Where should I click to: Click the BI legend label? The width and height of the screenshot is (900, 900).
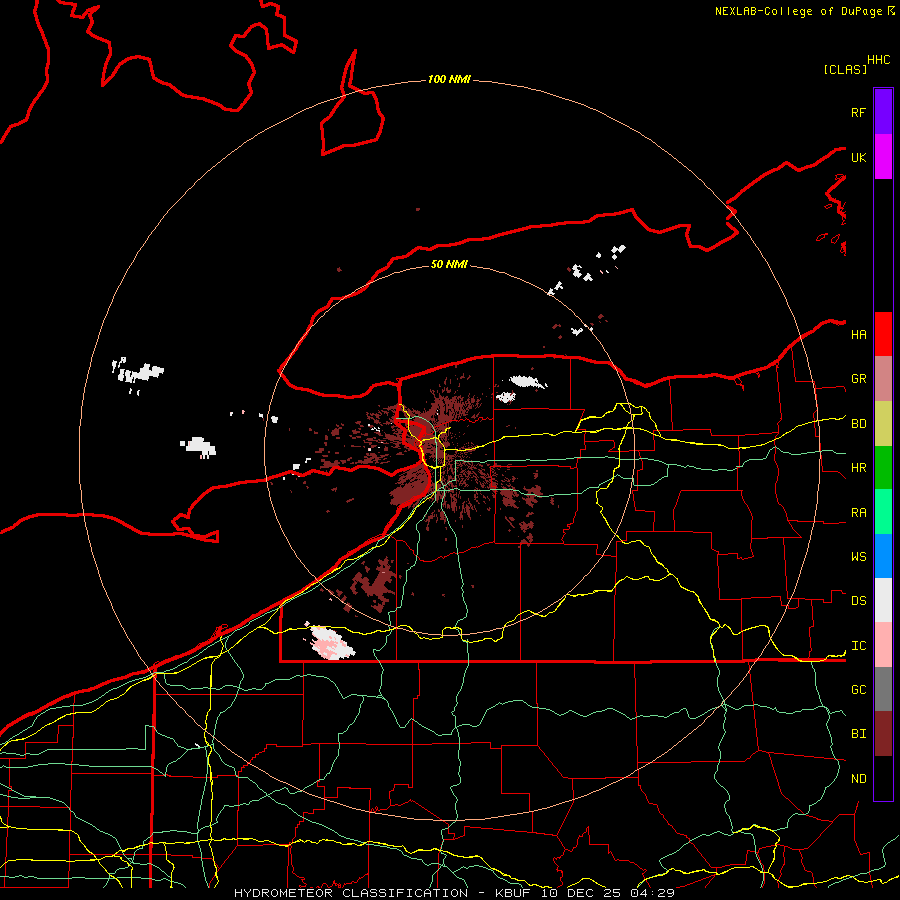858,734
